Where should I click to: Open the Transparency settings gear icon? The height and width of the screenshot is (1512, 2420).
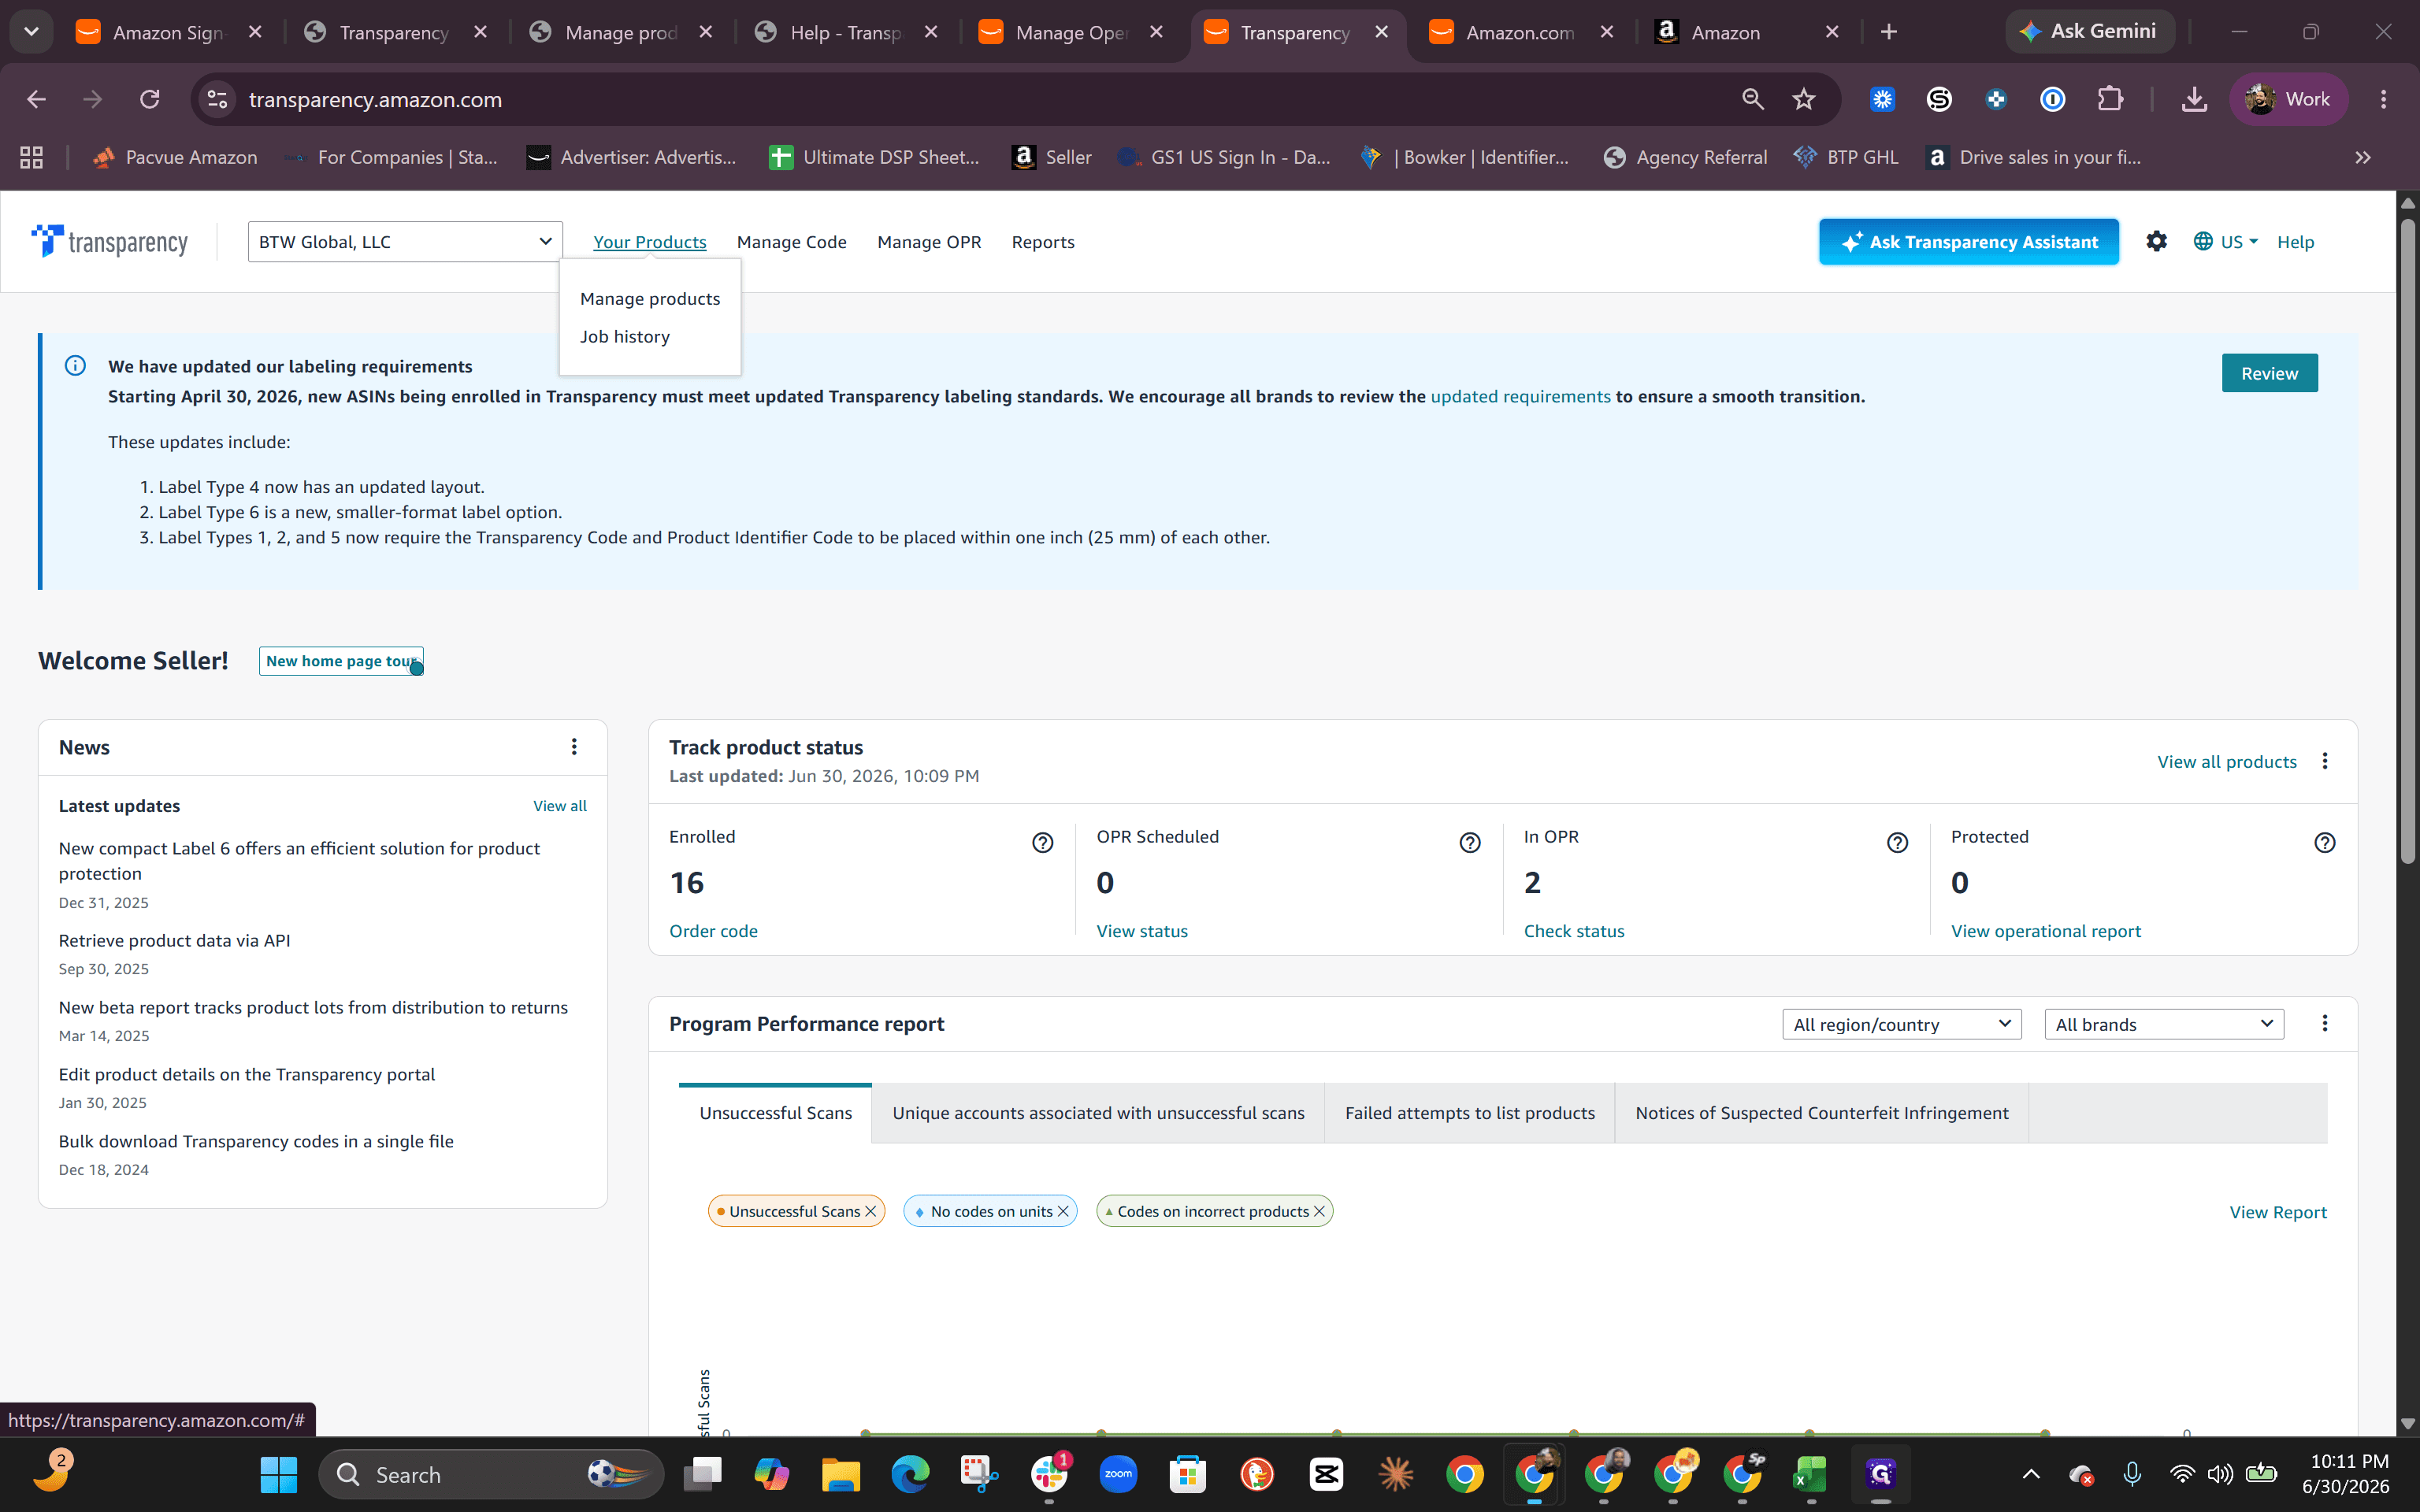point(2156,241)
